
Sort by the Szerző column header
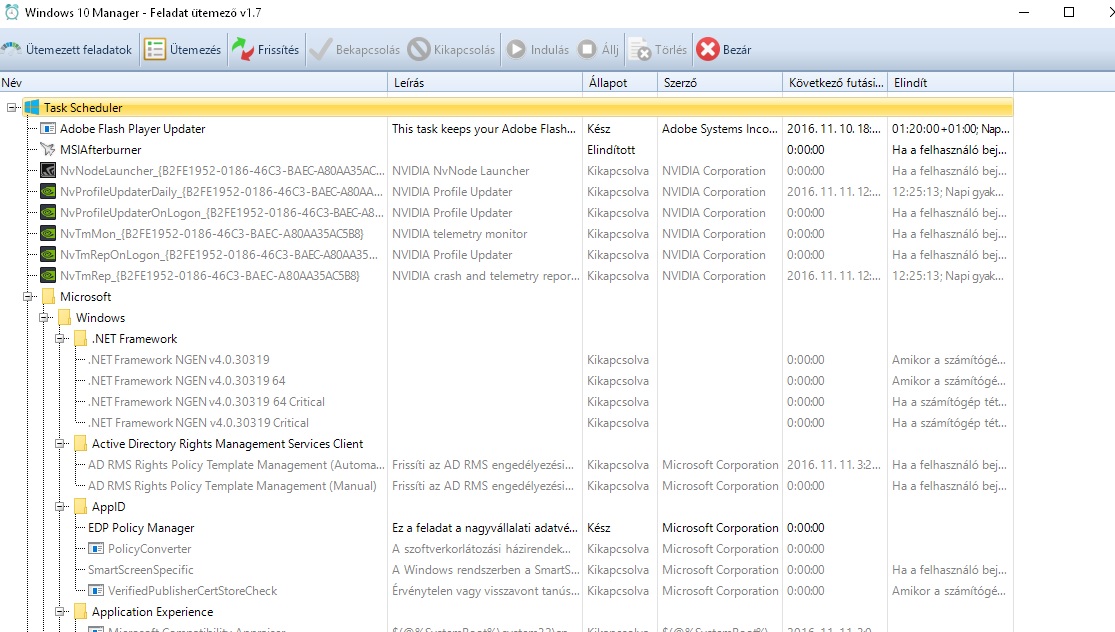click(720, 82)
